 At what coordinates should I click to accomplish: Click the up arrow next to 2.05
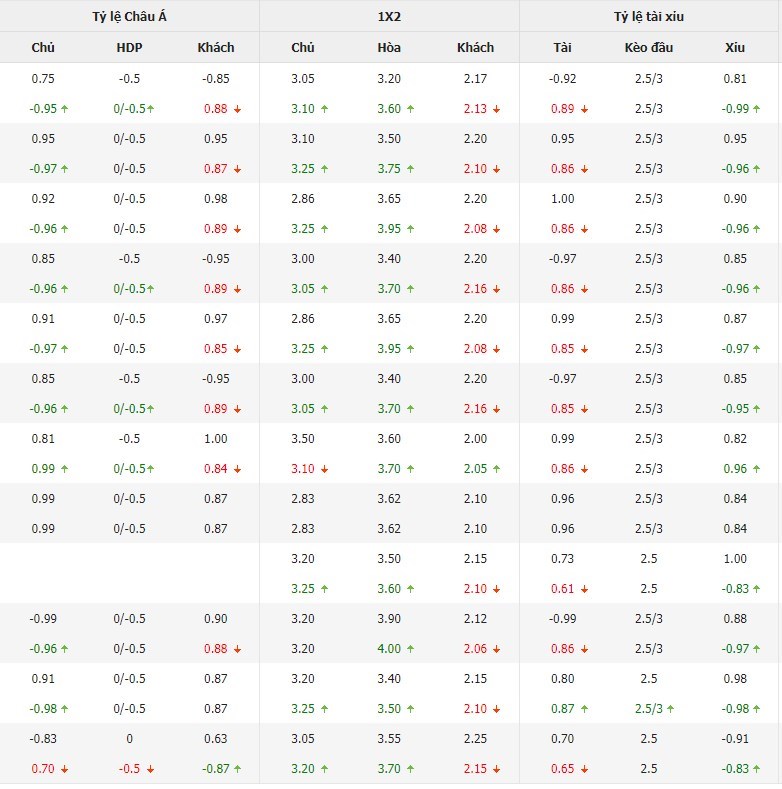497,469
